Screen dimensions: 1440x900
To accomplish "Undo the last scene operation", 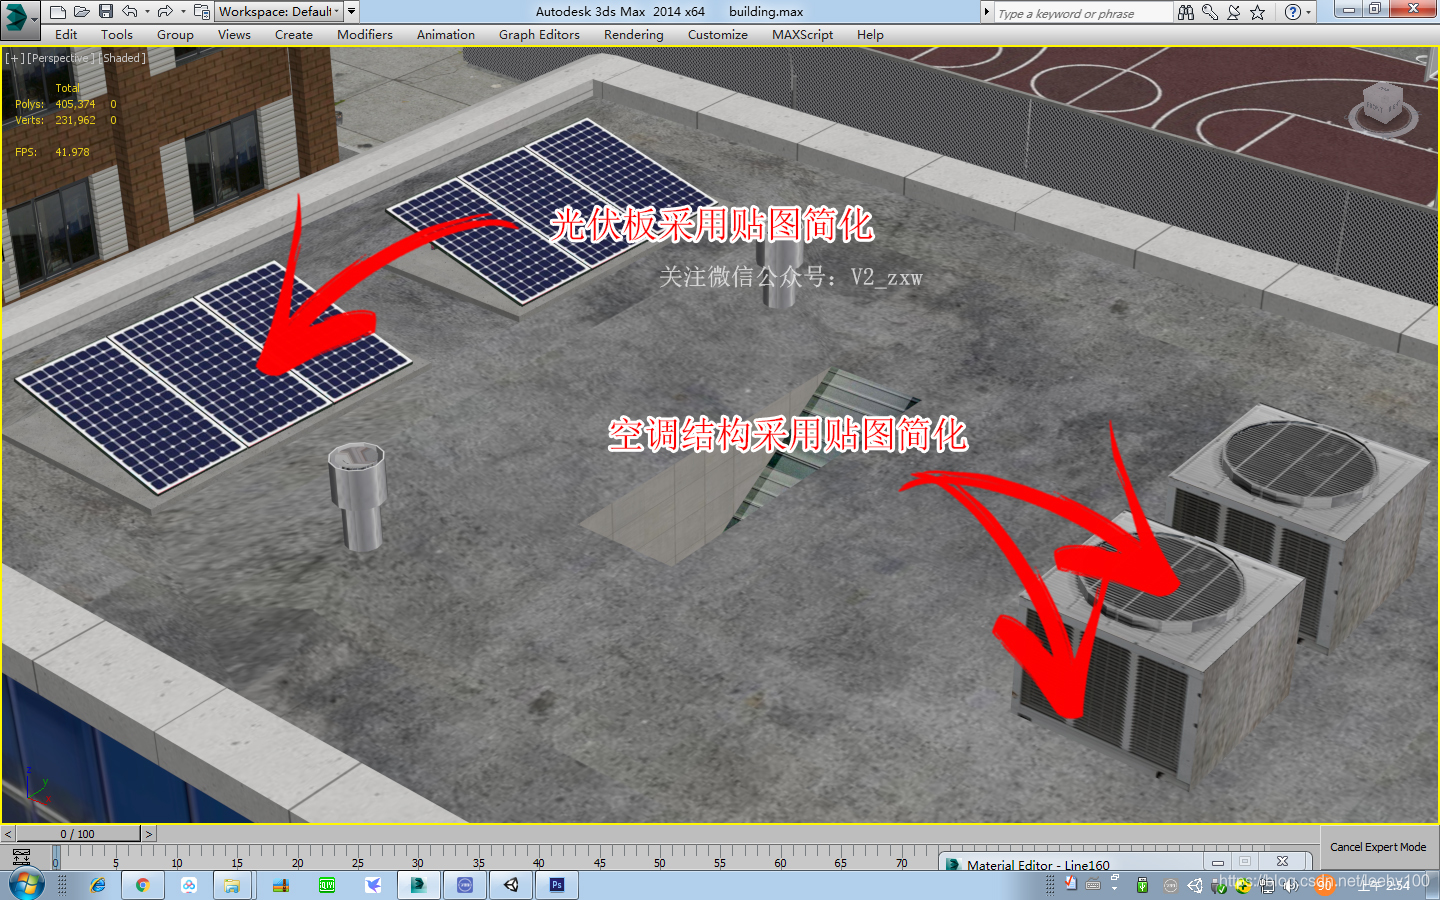I will [x=130, y=11].
